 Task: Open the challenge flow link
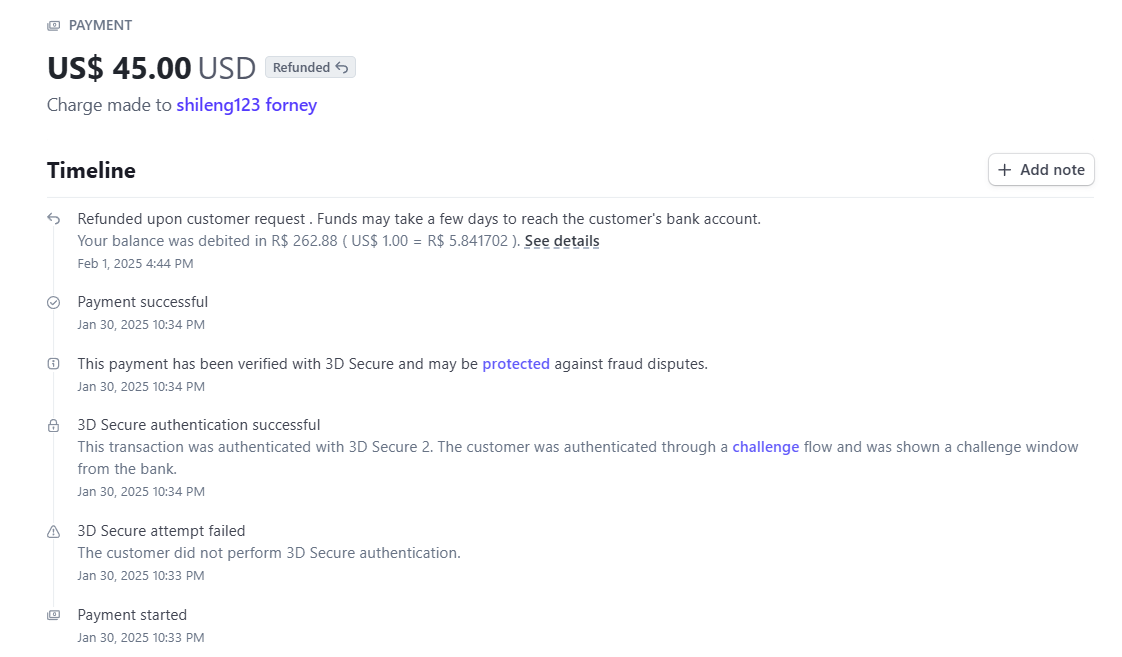[x=766, y=447]
